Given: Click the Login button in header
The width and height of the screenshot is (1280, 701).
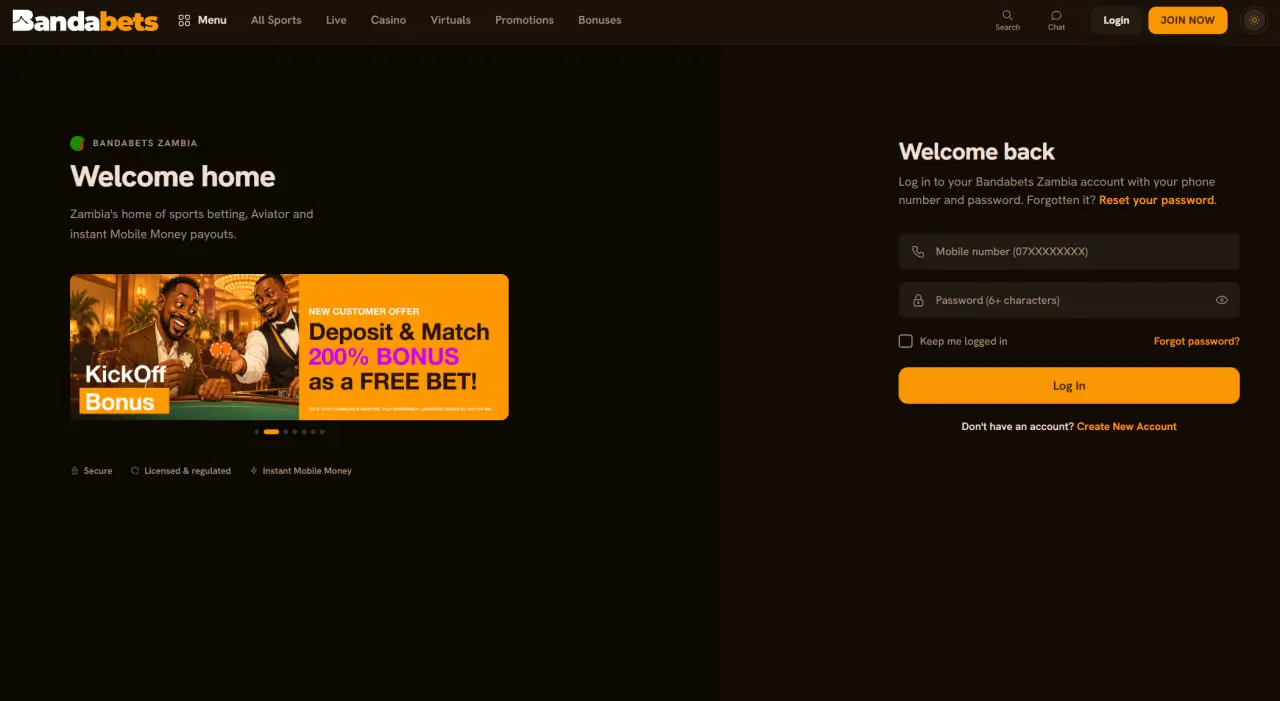Looking at the screenshot, I should pyautogui.click(x=1116, y=20).
